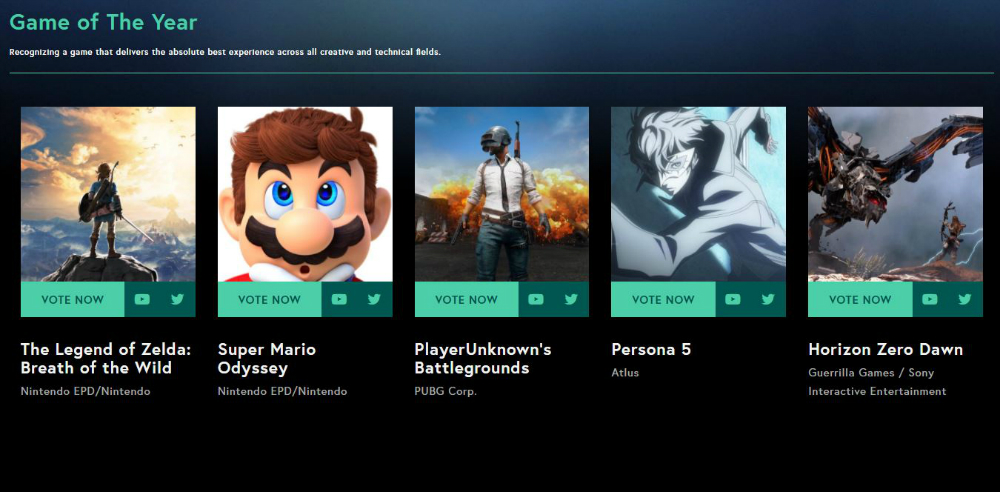Open YouTube icon under Persona 5

click(733, 299)
